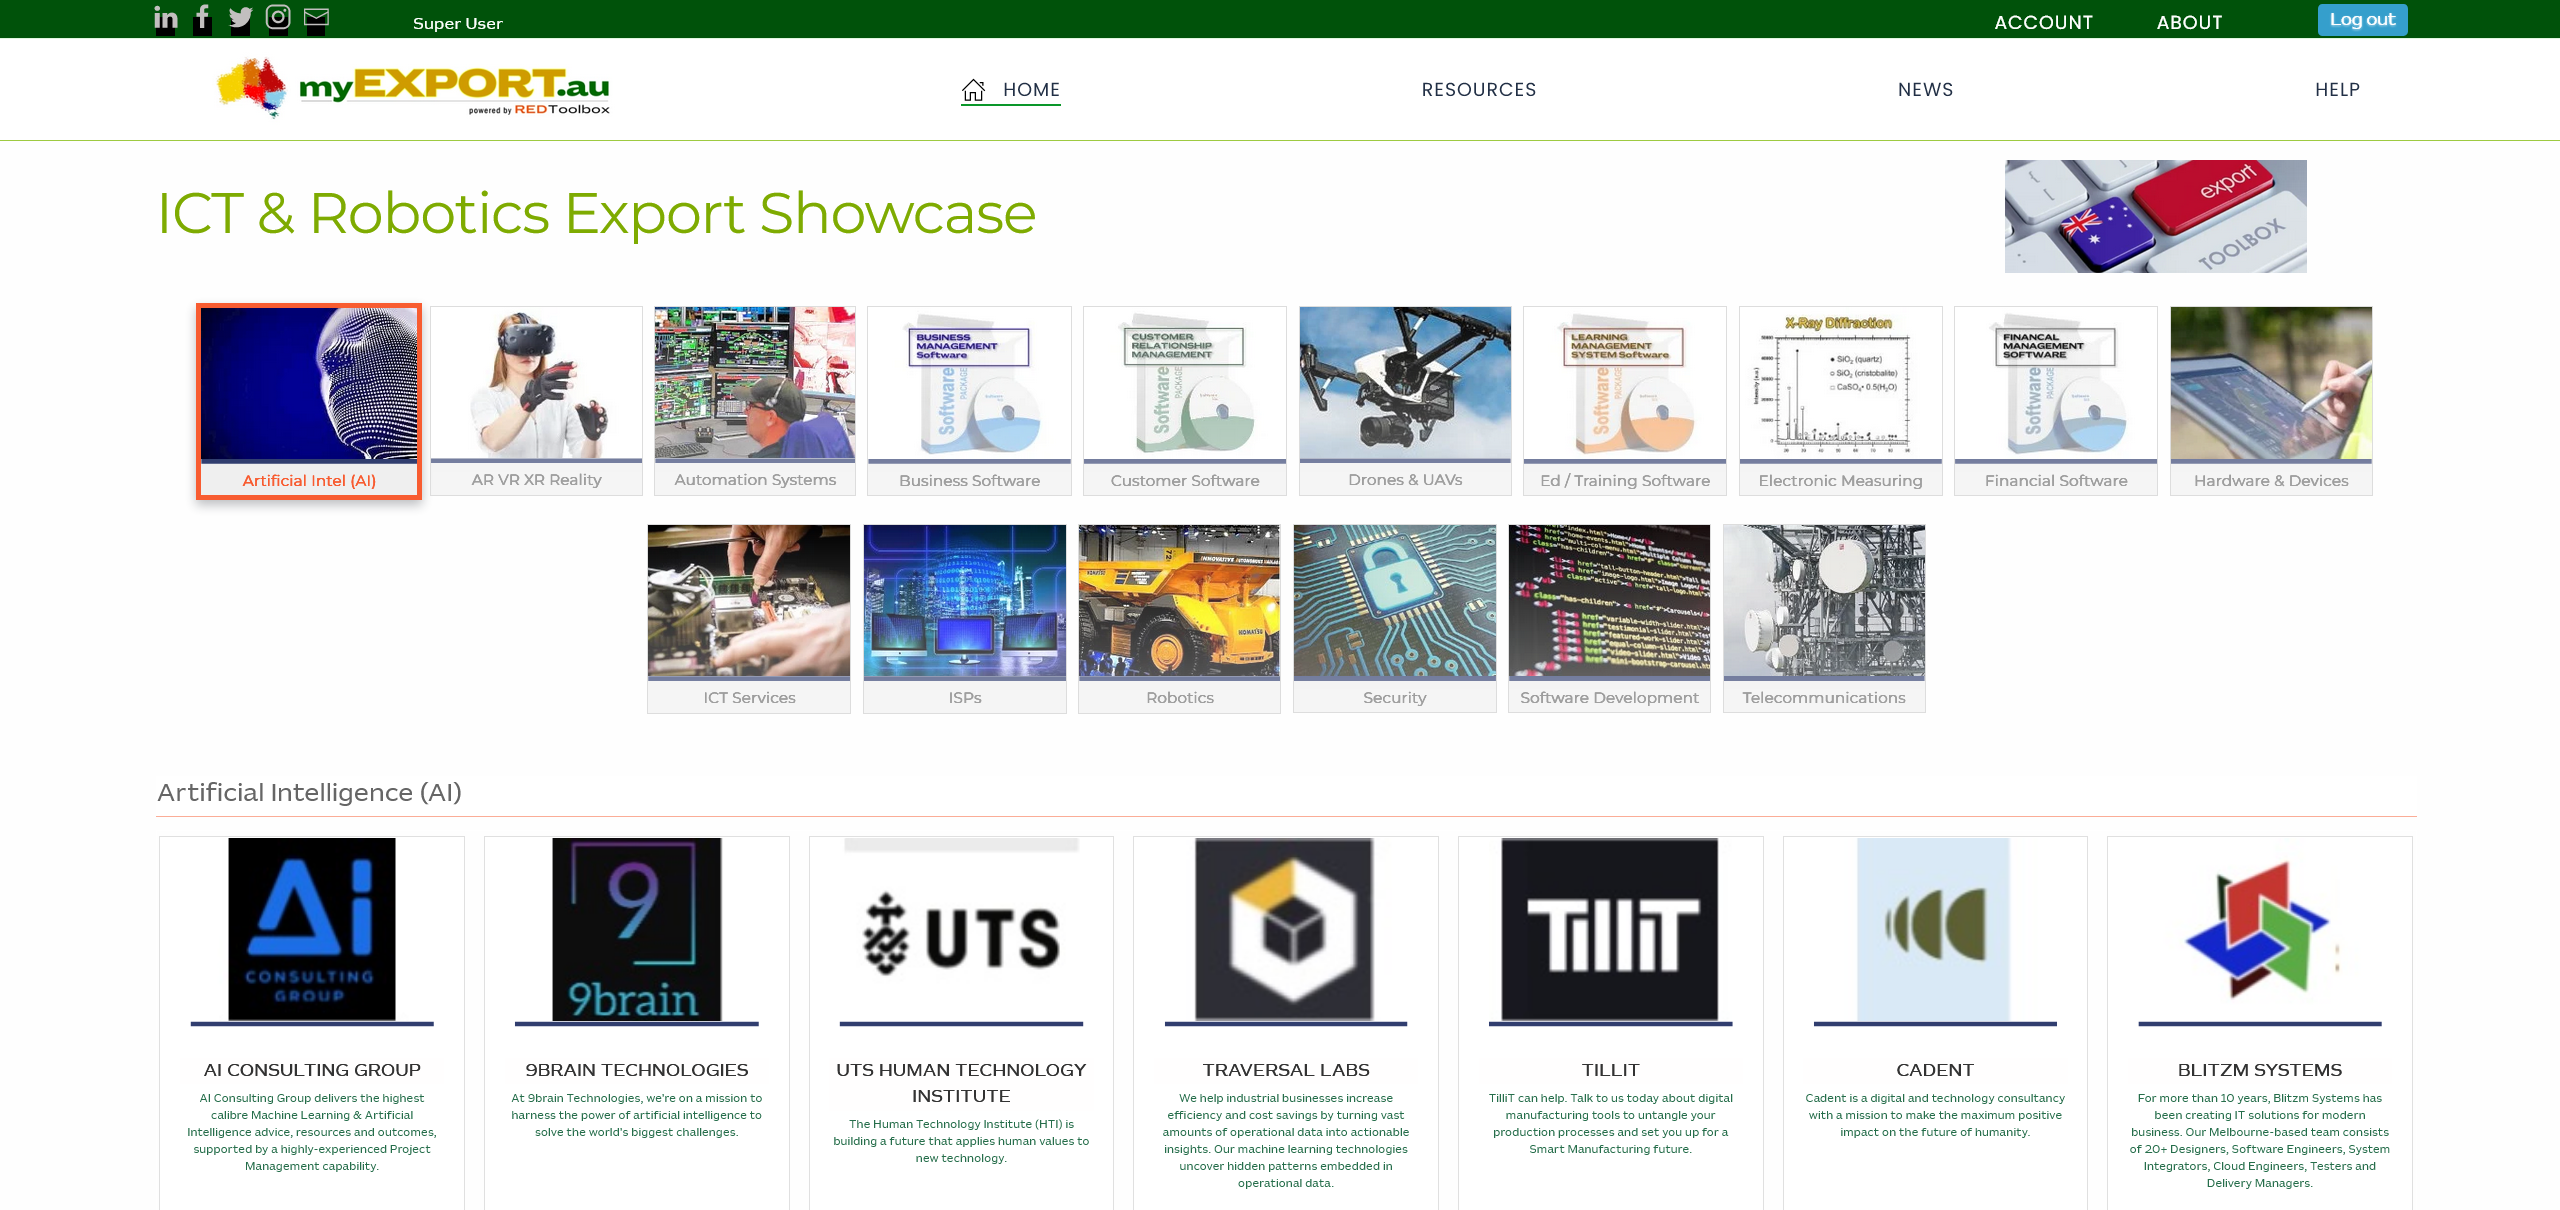Go to the HOME menu item
The image size is (2560, 1210).
coord(1031,90)
